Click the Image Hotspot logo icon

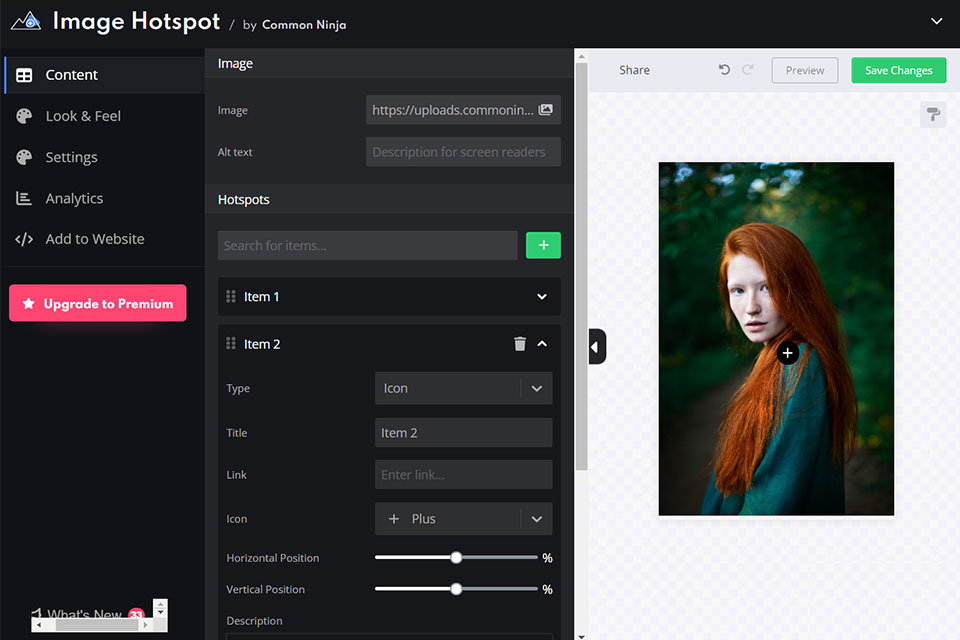[26, 22]
